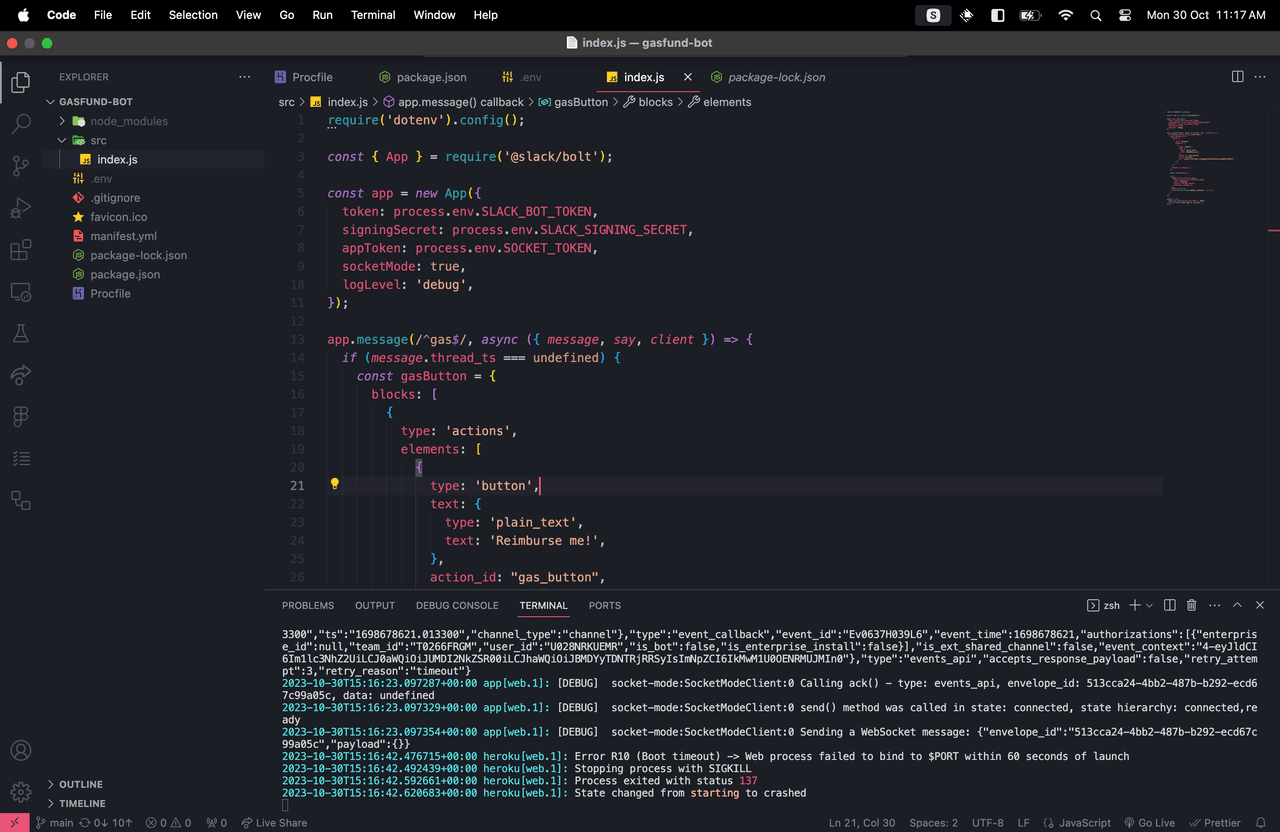Click the Accounts icon in activity bar

point(20,751)
